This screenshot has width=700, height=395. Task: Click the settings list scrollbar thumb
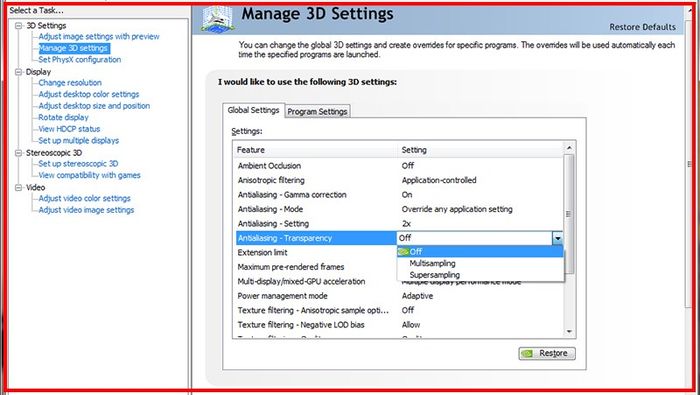tap(569, 214)
